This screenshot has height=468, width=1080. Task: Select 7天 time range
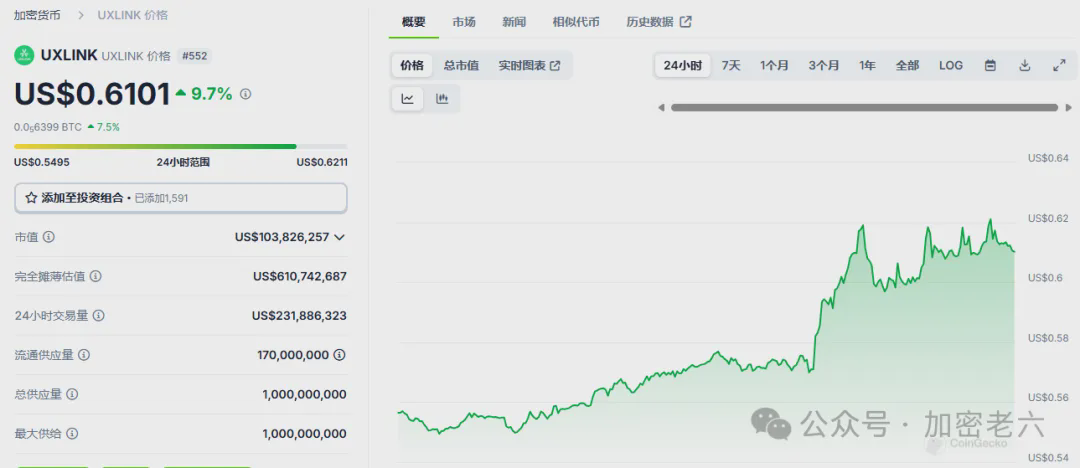click(731, 65)
